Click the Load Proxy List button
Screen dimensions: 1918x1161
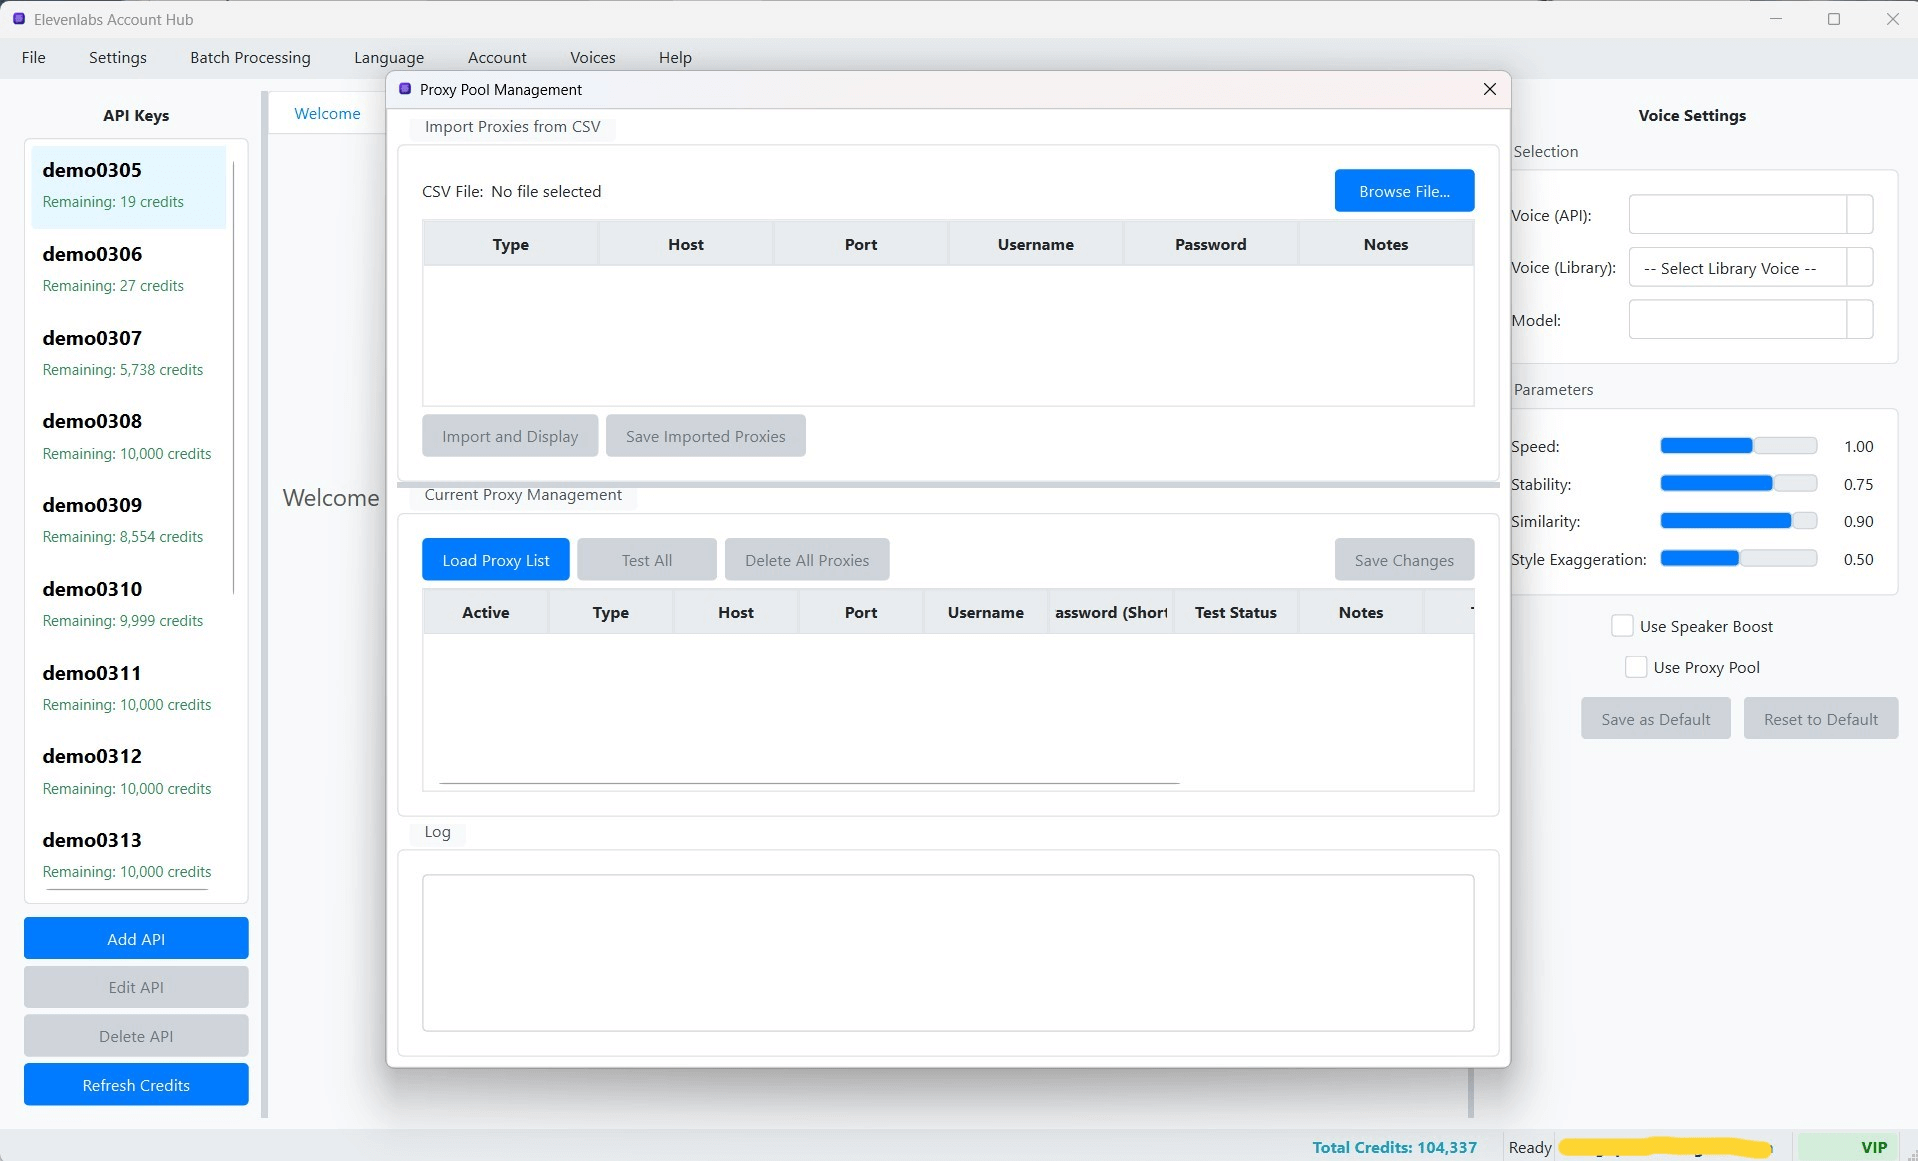click(x=496, y=560)
